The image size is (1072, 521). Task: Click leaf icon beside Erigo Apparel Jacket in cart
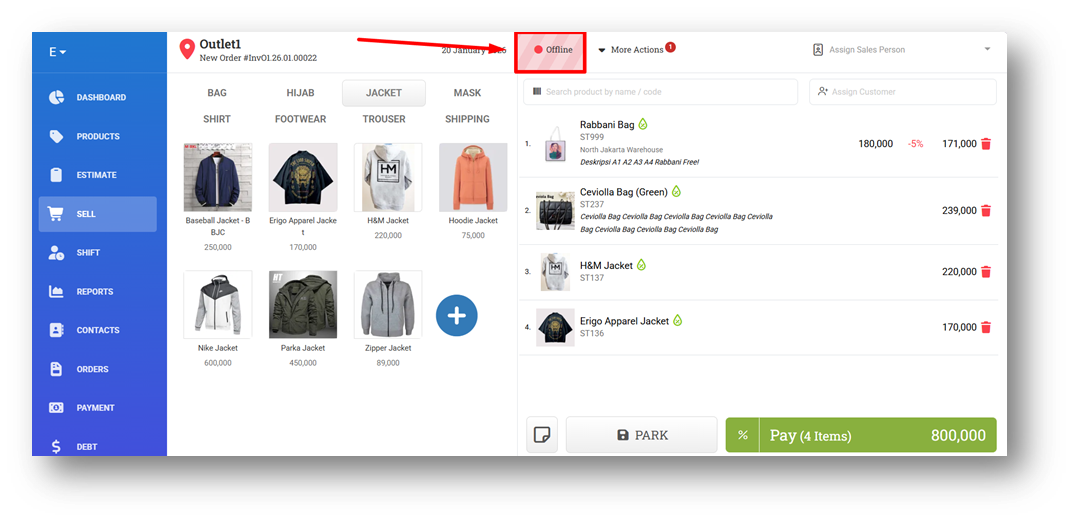[677, 320]
